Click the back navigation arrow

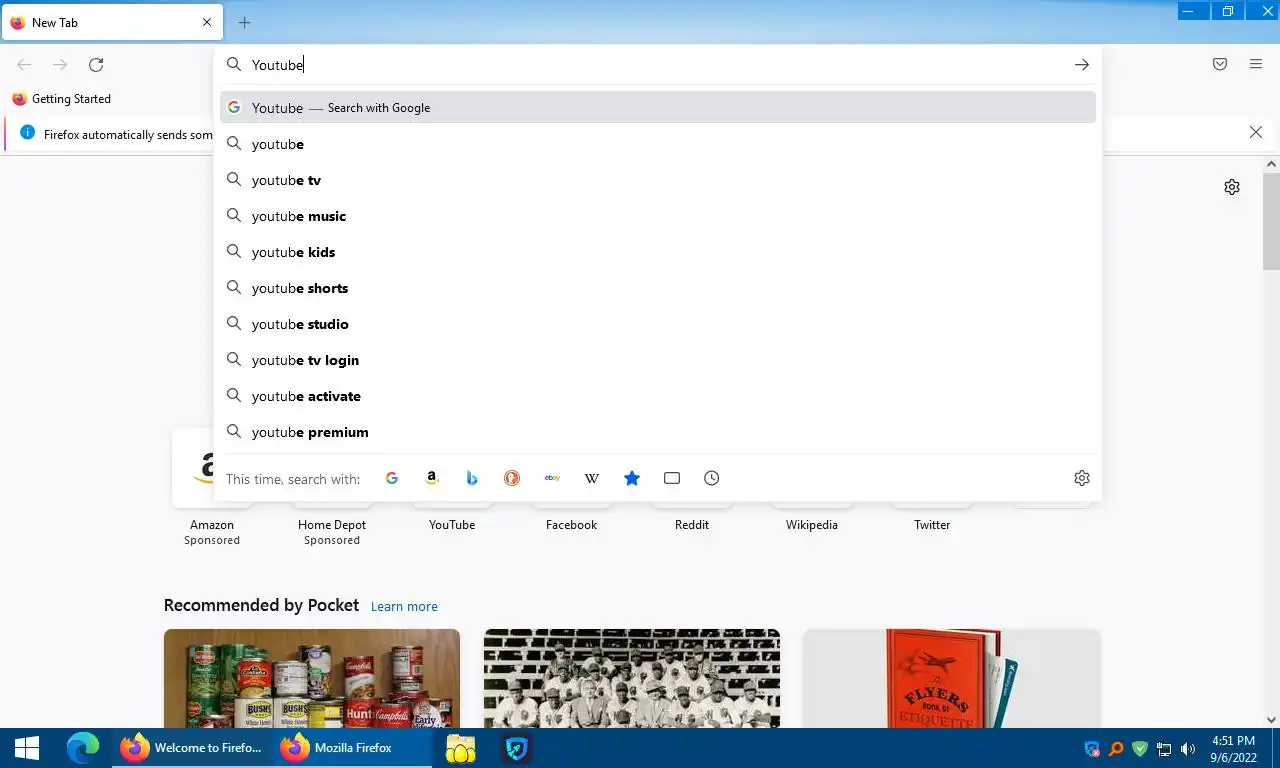24,65
